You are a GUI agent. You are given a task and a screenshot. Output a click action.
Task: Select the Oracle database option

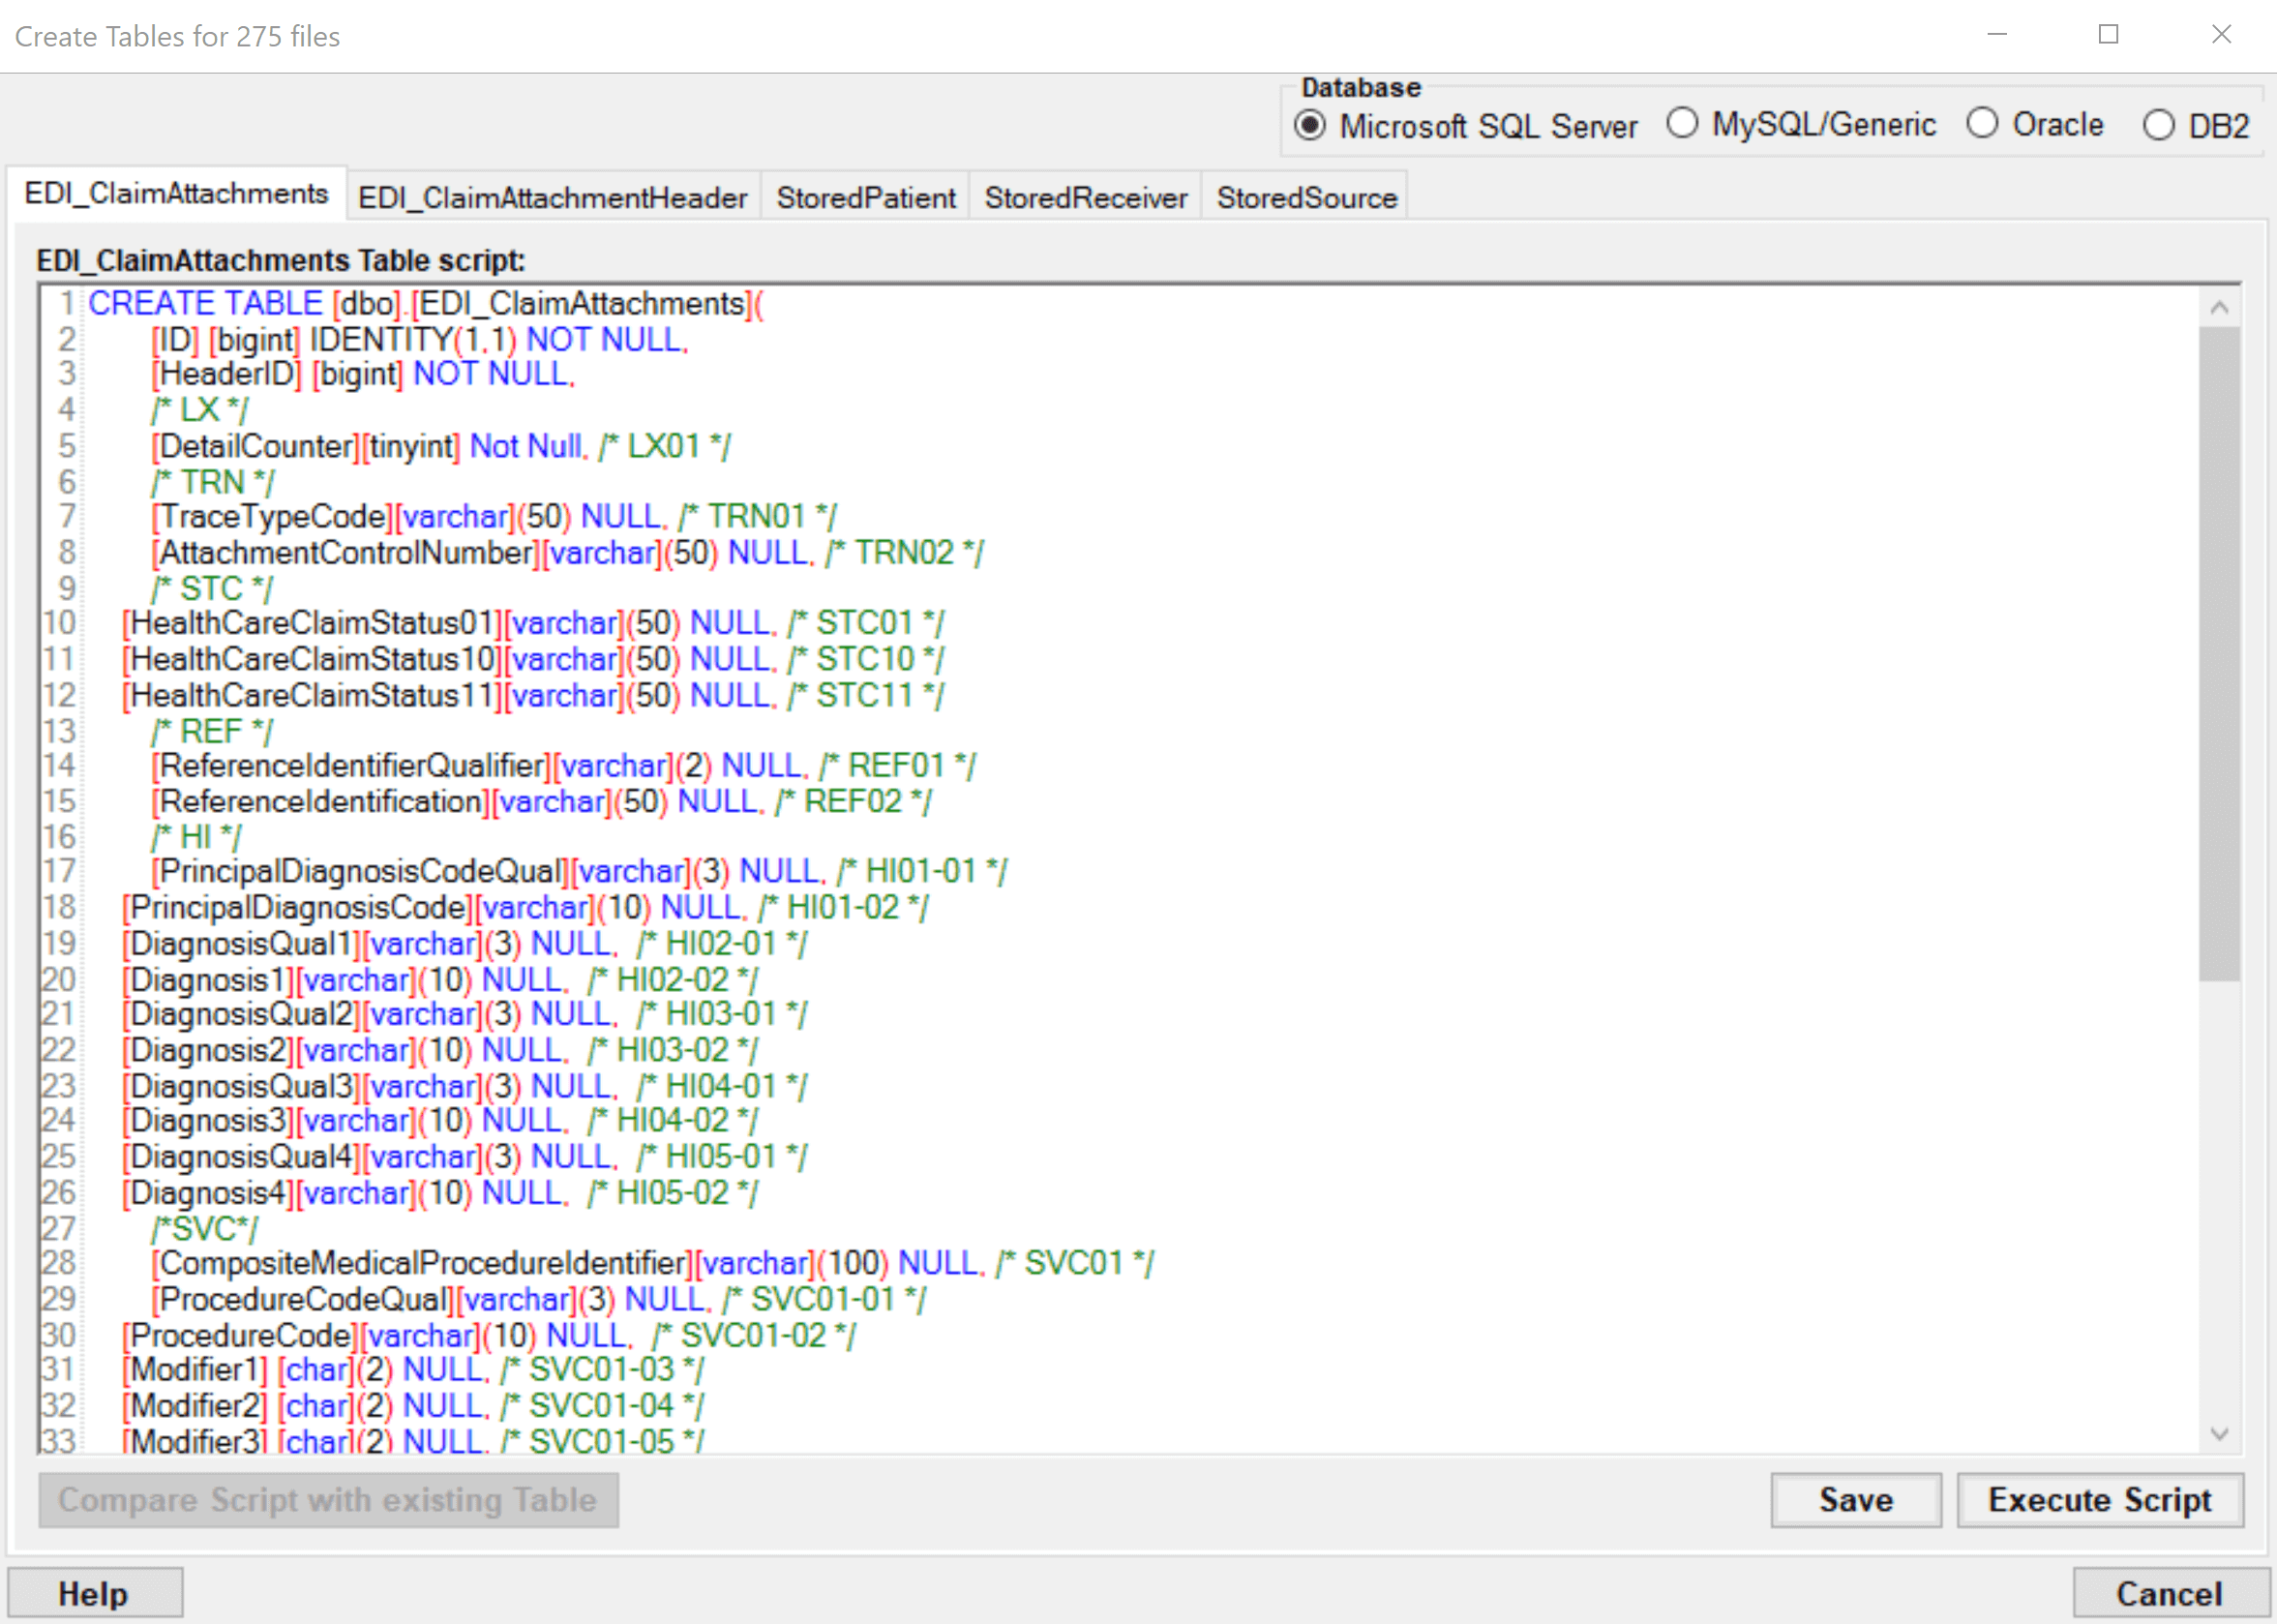coord(1982,124)
